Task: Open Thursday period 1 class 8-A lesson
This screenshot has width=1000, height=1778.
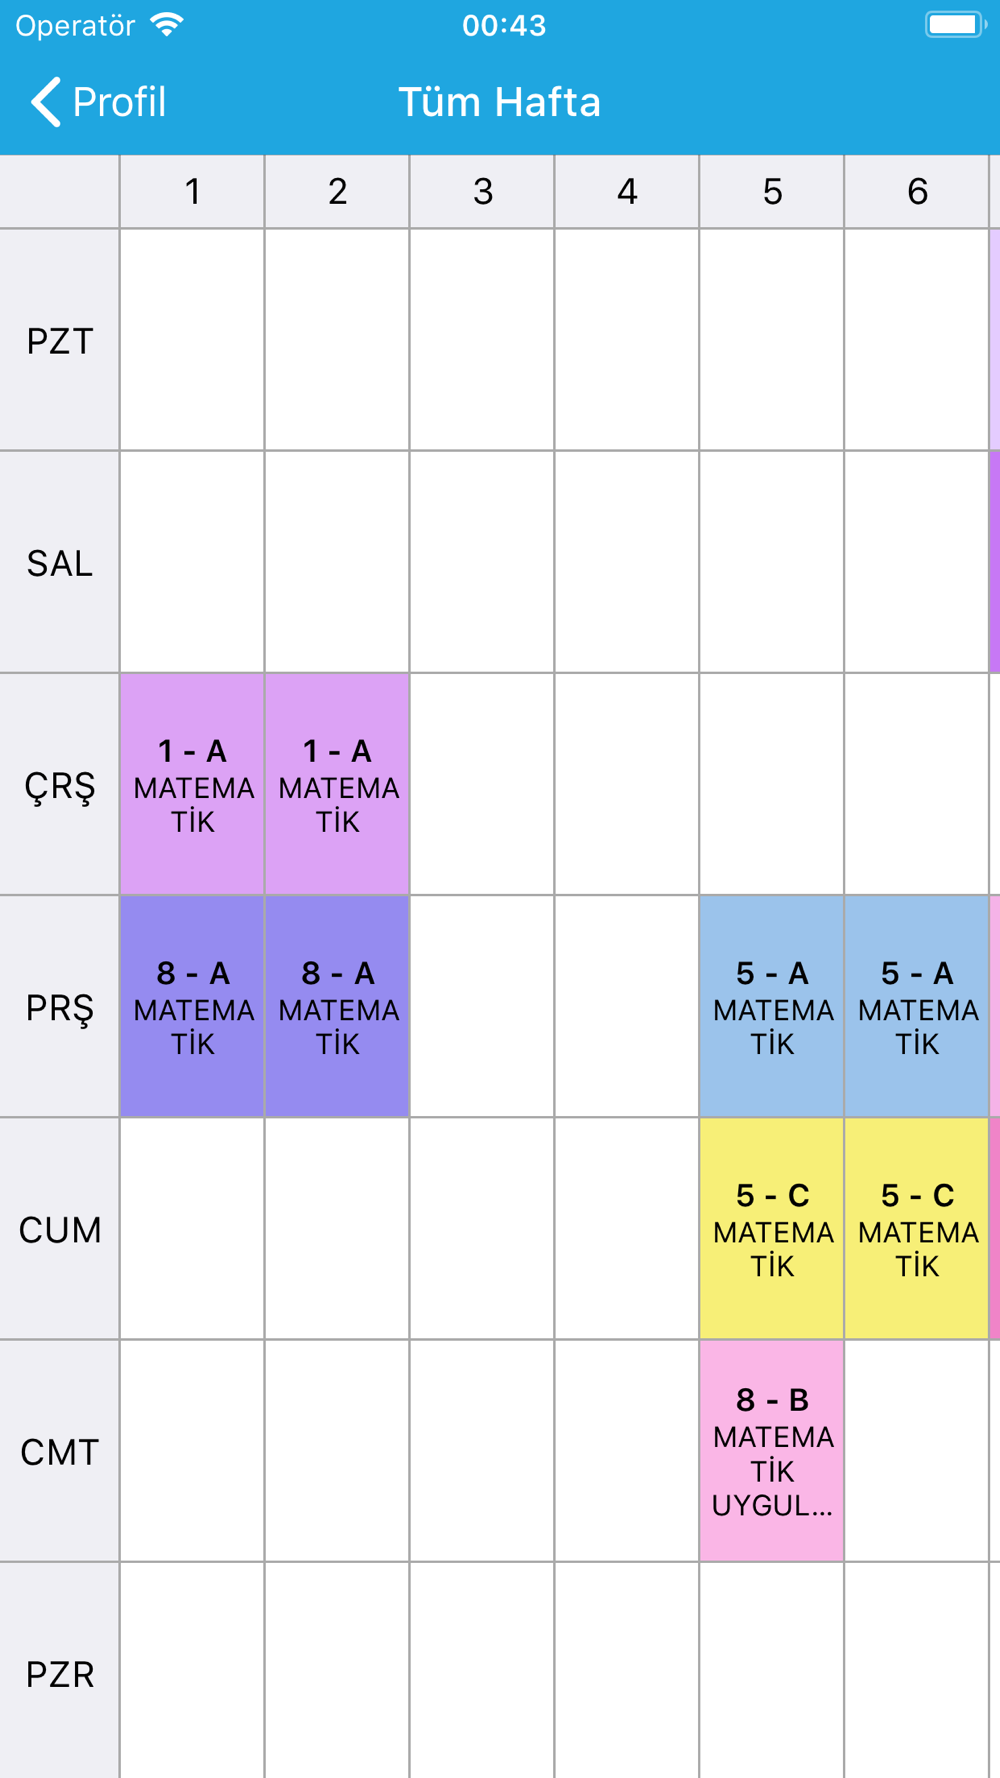Action: click(x=193, y=1006)
